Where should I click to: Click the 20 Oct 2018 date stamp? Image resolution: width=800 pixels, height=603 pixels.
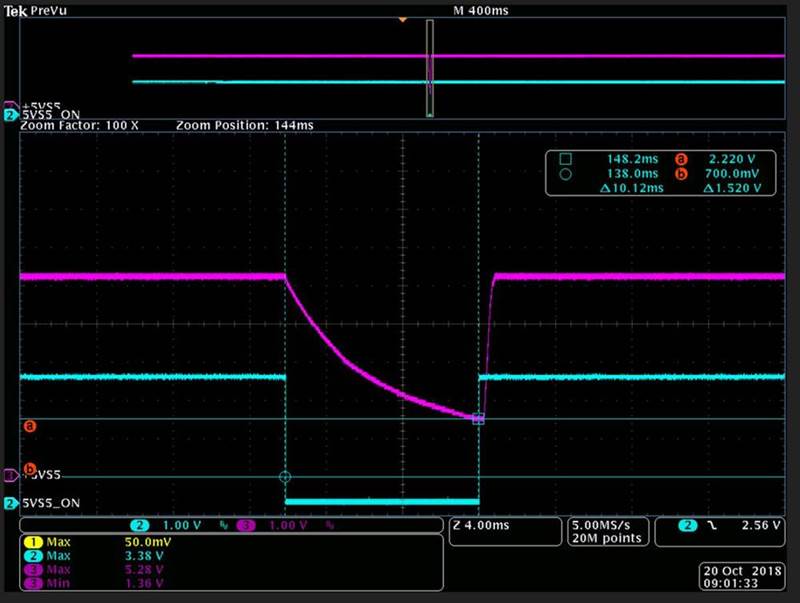coord(742,571)
